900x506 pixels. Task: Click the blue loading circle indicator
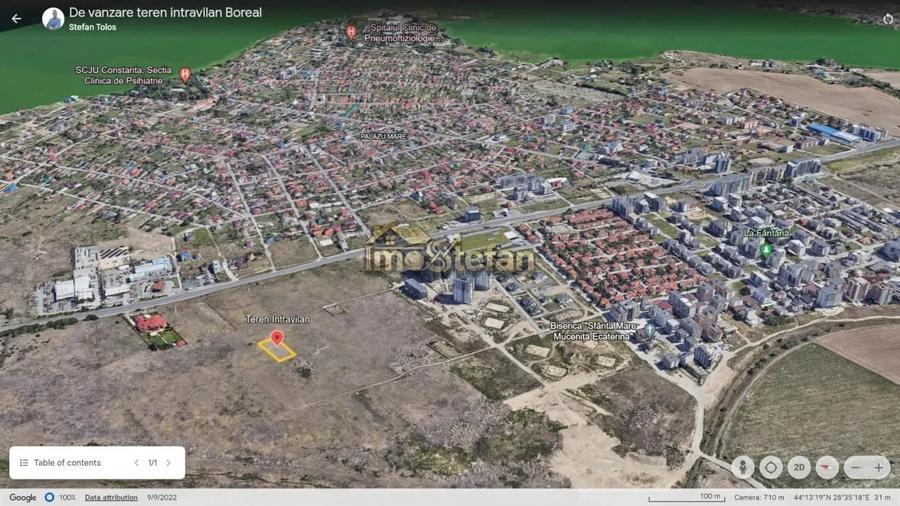tap(49, 497)
